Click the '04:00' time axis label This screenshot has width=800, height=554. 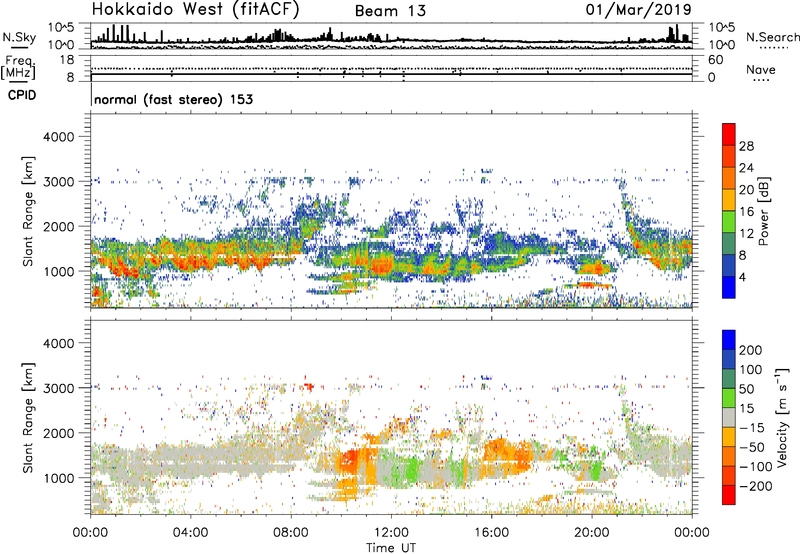point(190,533)
